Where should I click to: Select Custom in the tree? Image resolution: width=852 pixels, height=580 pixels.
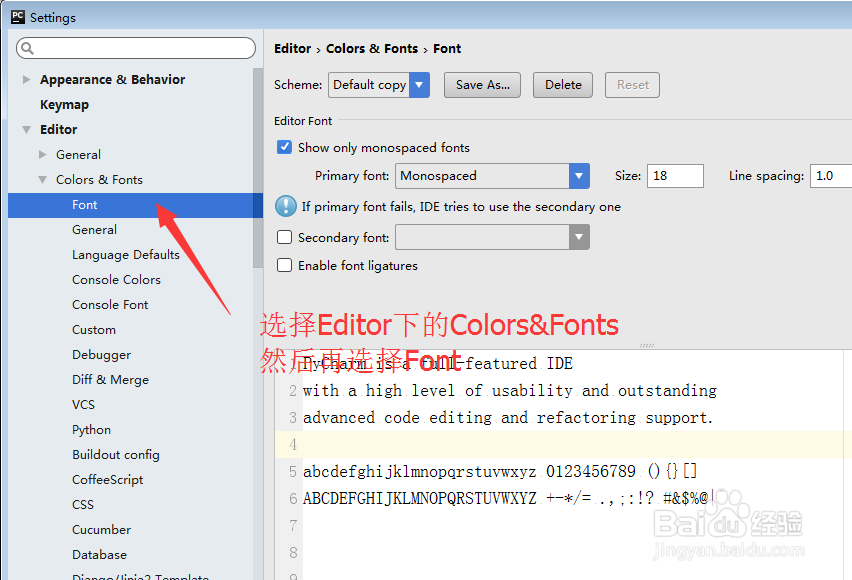[94, 330]
